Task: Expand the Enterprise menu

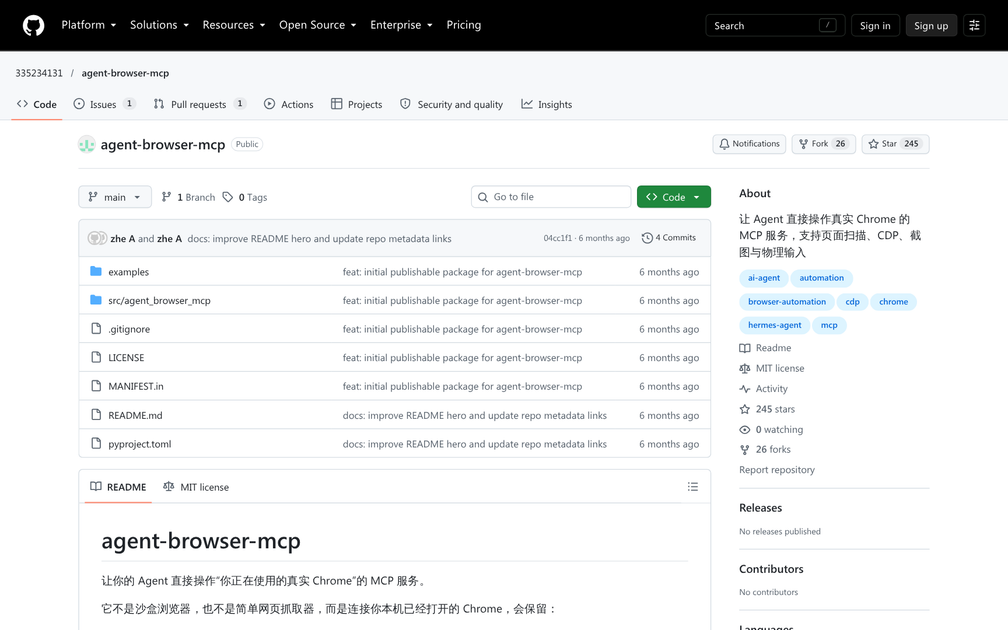Action: click(x=401, y=25)
